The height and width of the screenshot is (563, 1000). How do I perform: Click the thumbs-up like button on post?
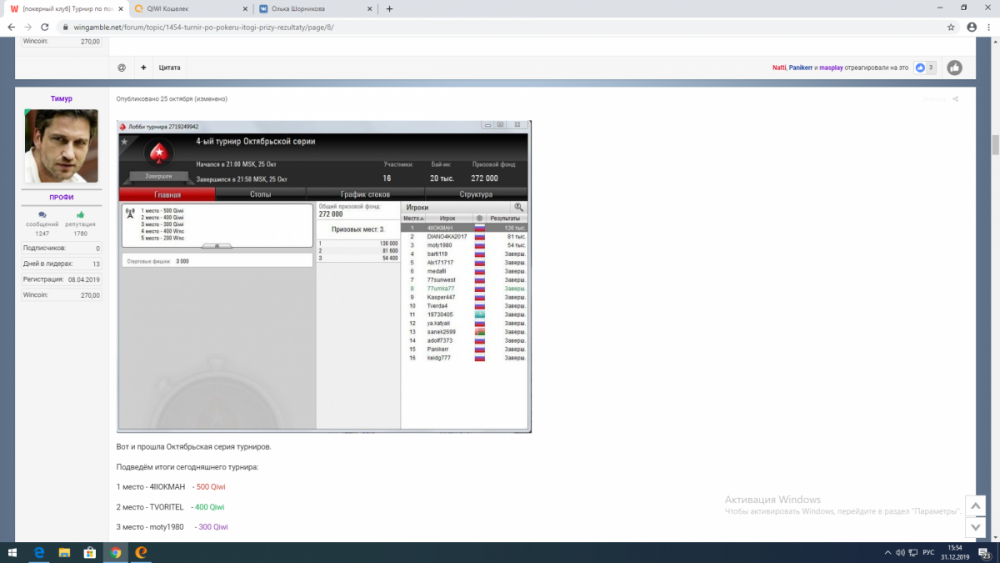tap(955, 68)
